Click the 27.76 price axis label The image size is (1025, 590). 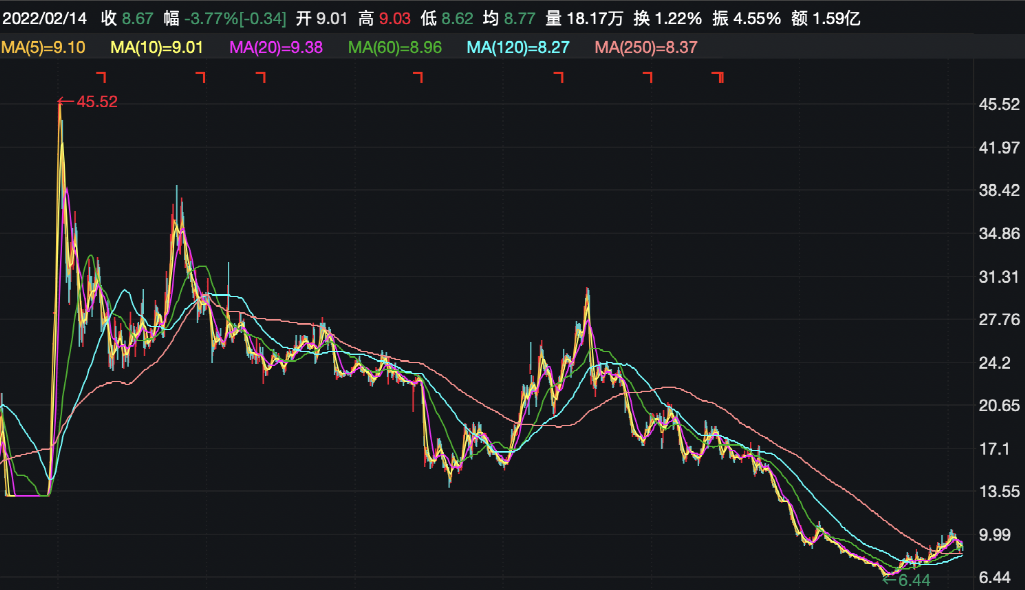click(x=999, y=320)
